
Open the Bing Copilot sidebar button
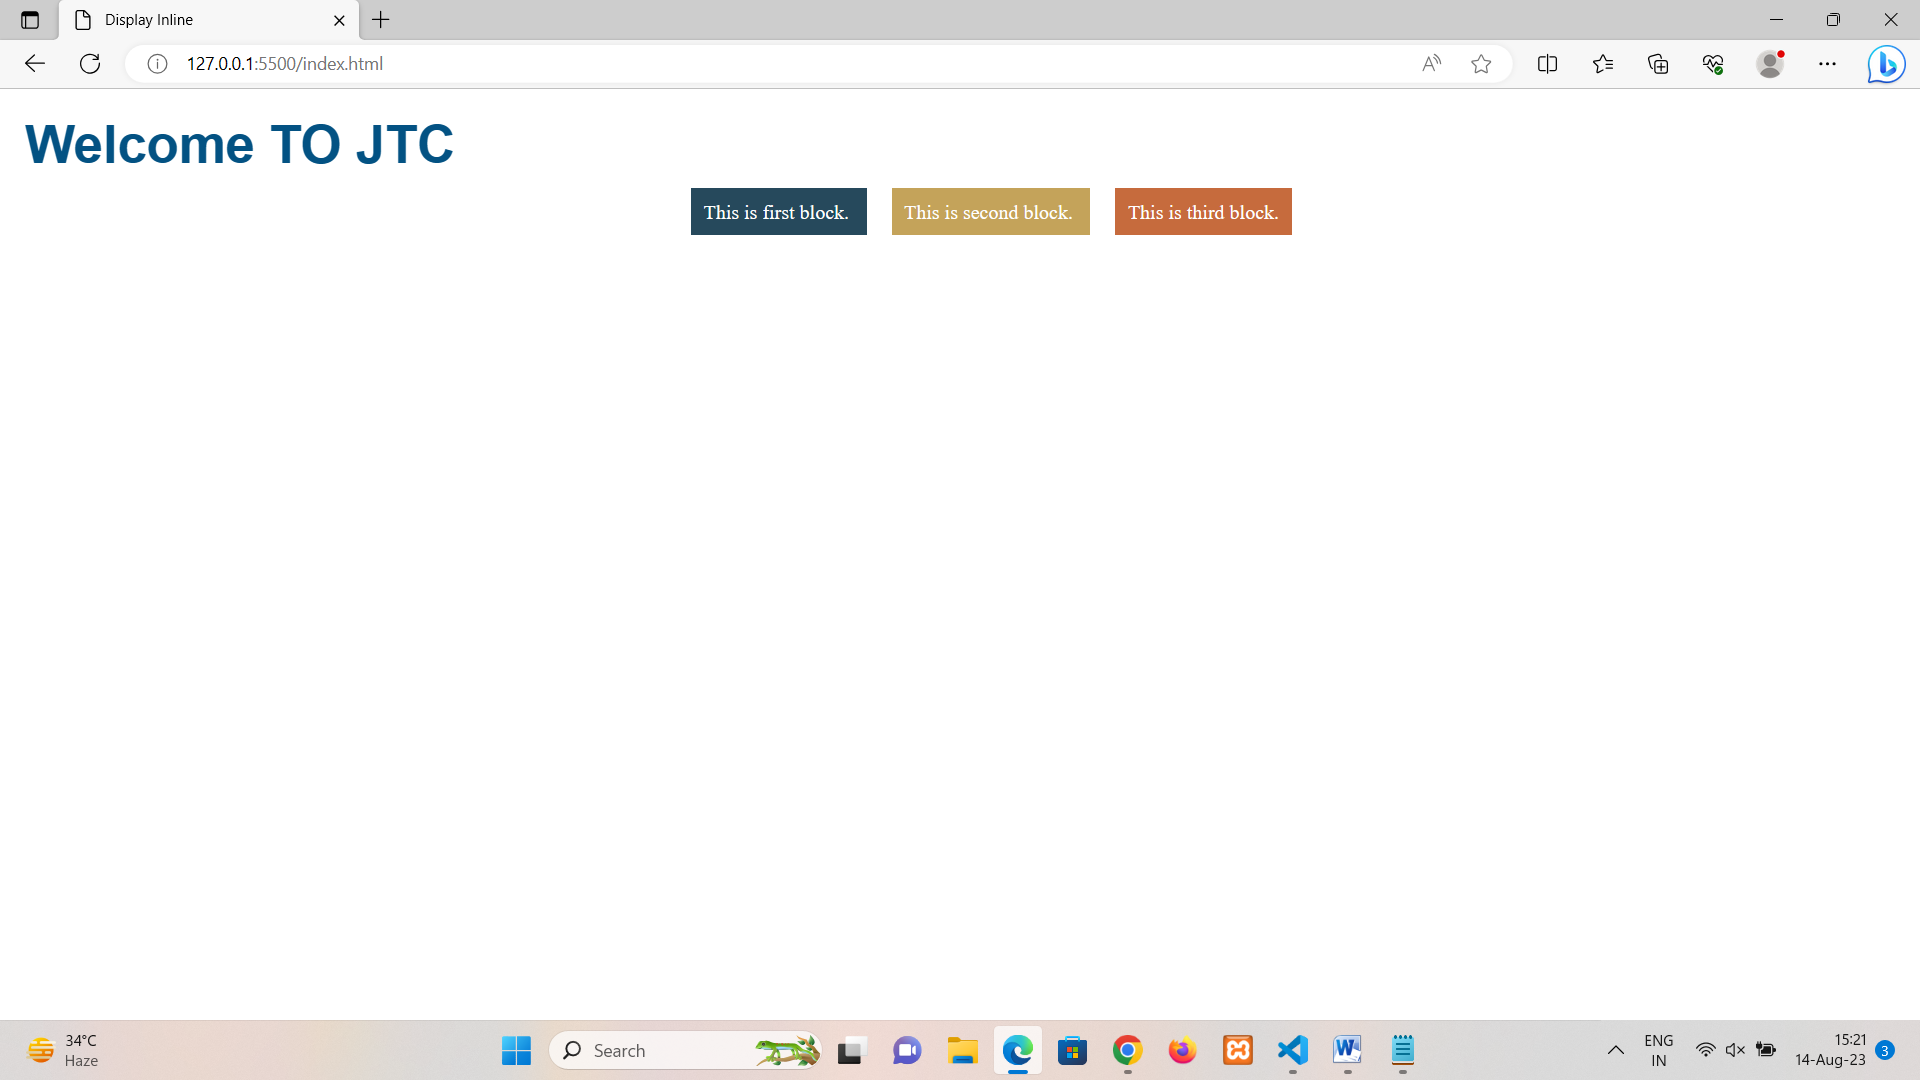coord(1886,64)
